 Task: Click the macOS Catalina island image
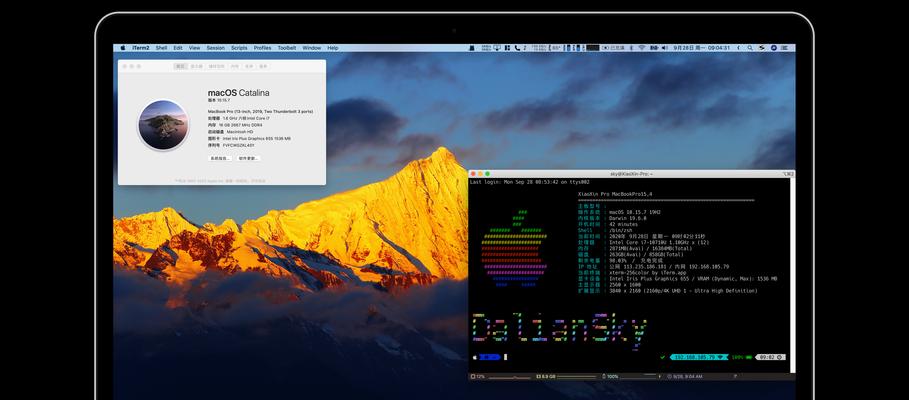click(163, 125)
